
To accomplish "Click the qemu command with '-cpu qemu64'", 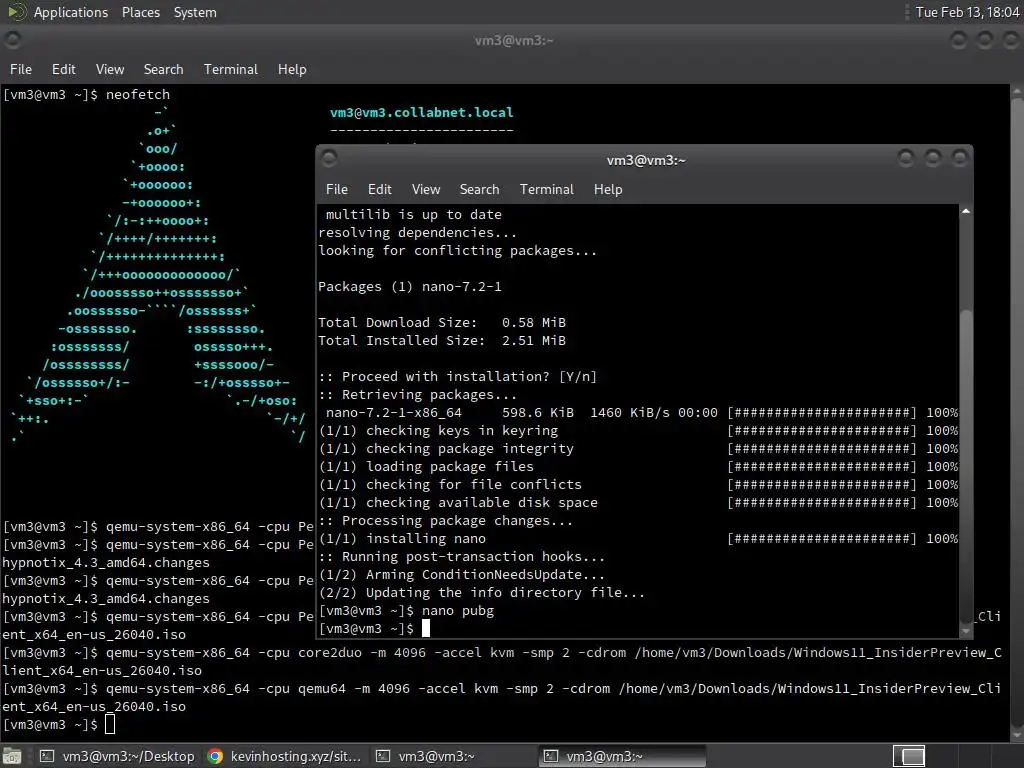I will coord(502,697).
